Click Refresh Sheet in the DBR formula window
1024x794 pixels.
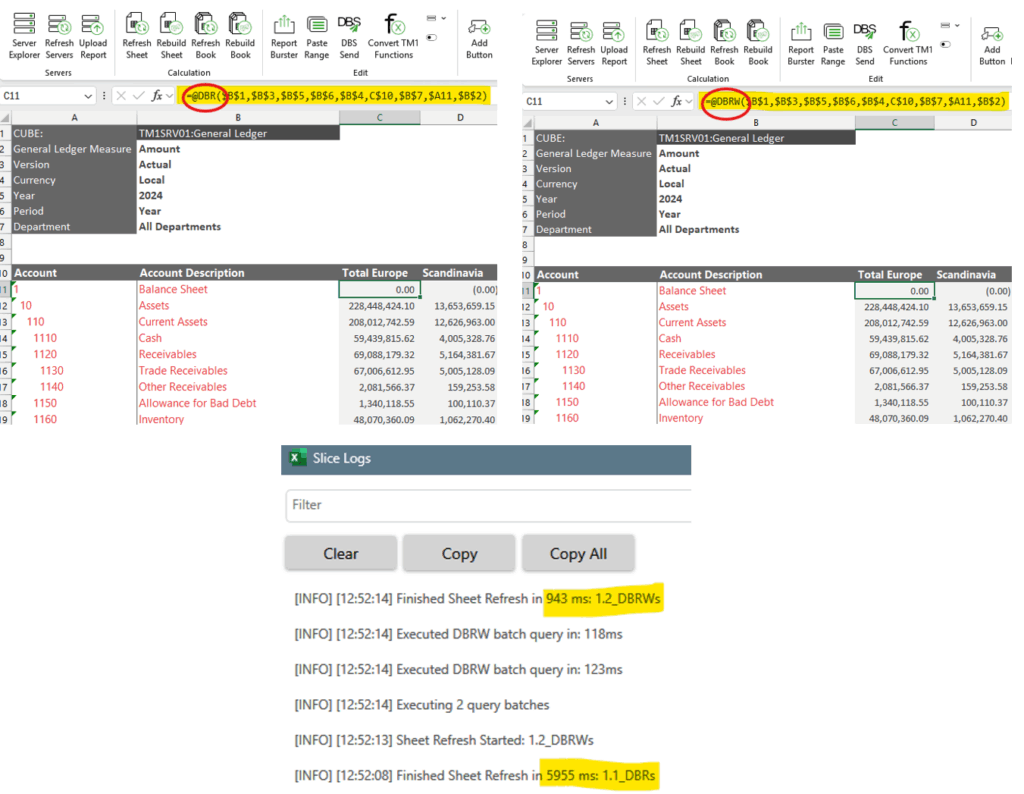click(136, 37)
